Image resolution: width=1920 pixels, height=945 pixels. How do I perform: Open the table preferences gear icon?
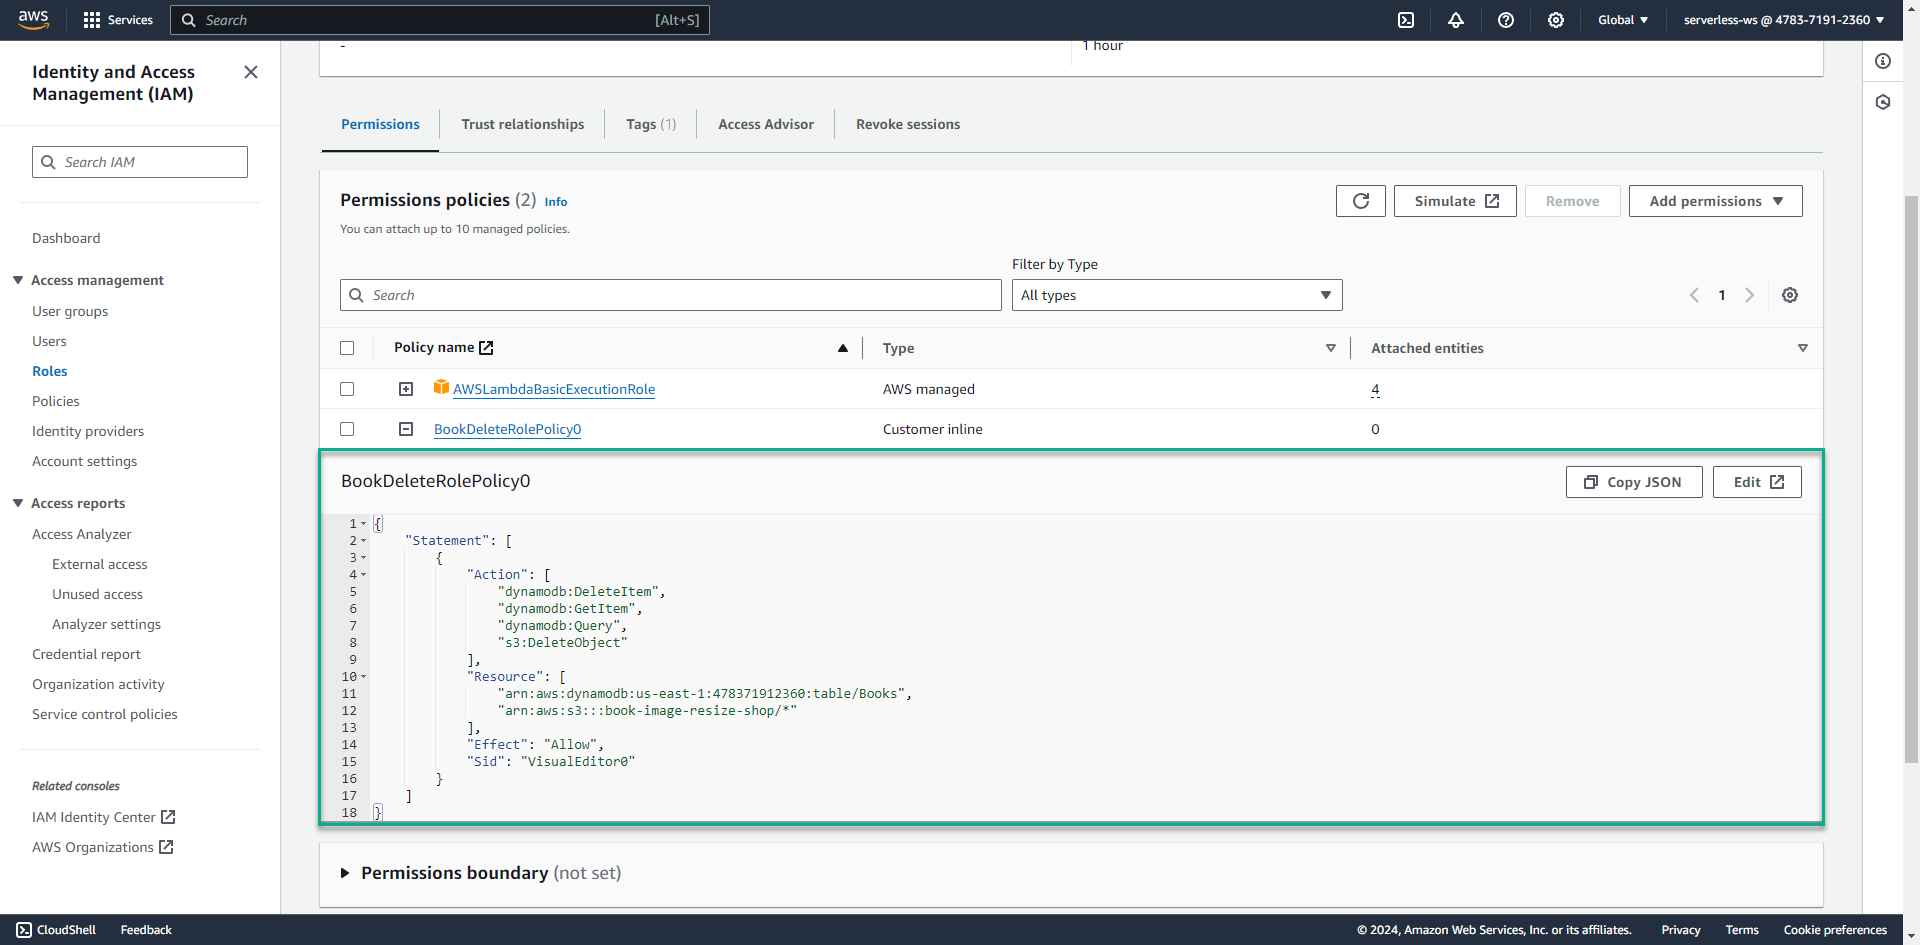coord(1790,295)
